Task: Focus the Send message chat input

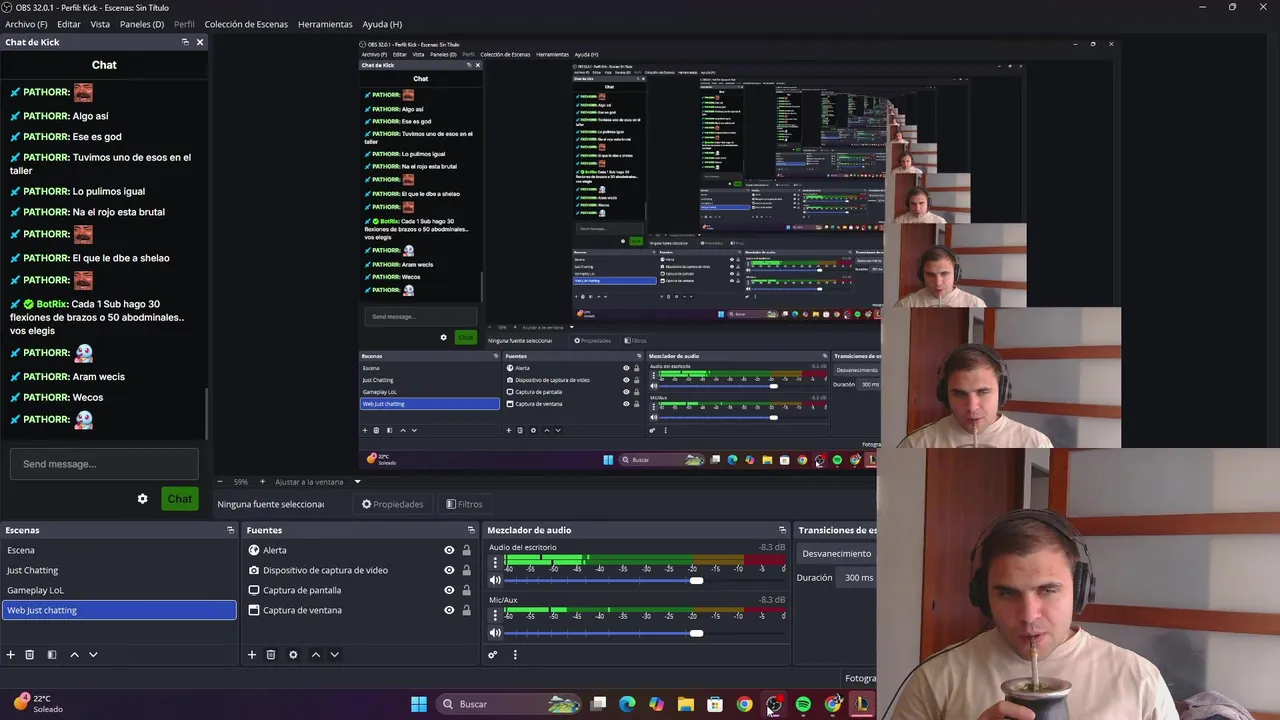Action: 104,464
